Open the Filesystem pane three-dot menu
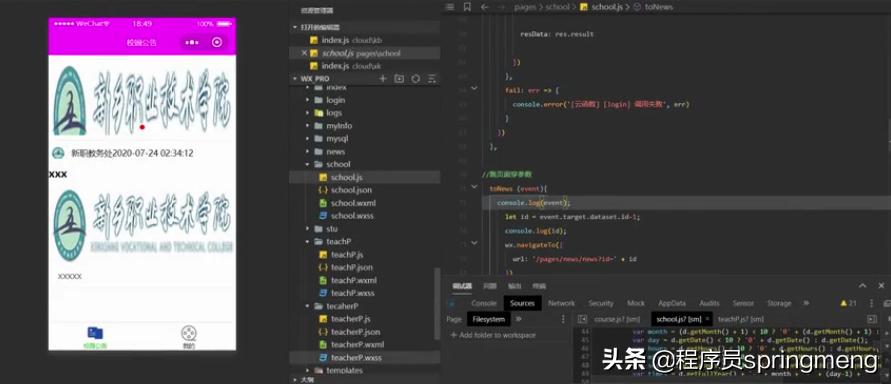 pos(563,319)
